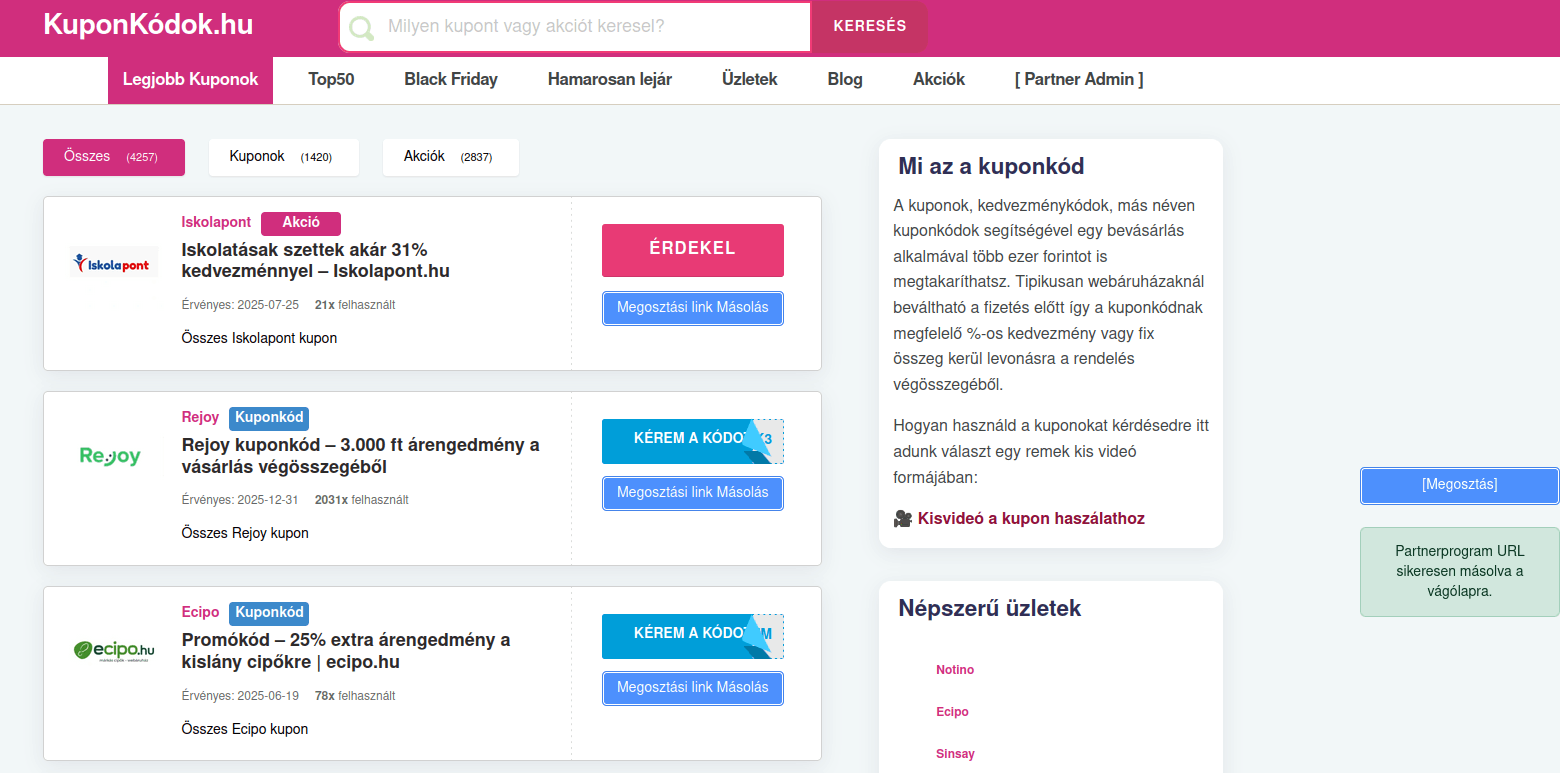Screen dimensions: 1560x773
Task: Reveal the Ecipo coupon code with KÉREM A KÓDOT
Action: (x=693, y=636)
